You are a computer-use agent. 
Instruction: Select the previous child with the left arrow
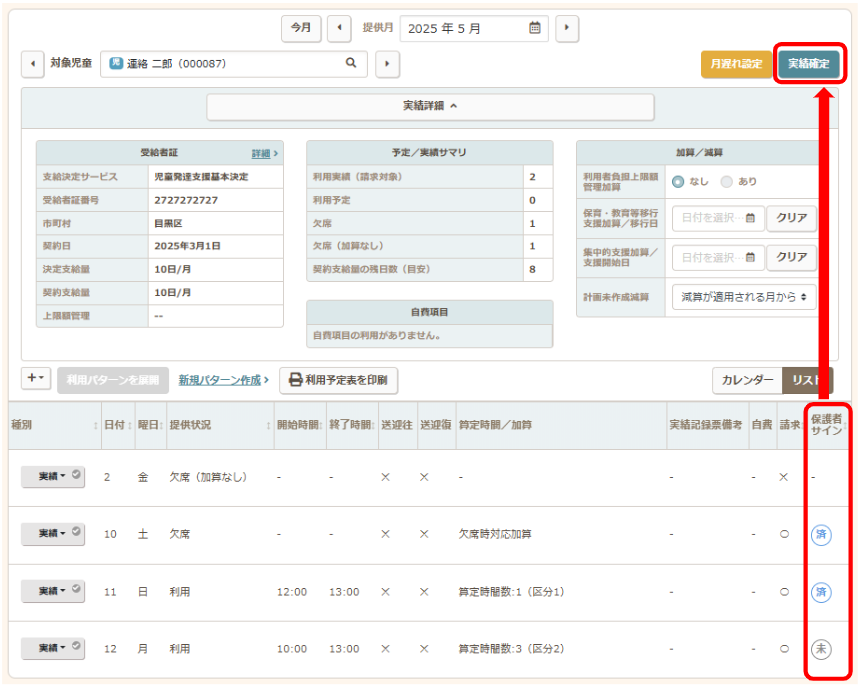pos(33,64)
